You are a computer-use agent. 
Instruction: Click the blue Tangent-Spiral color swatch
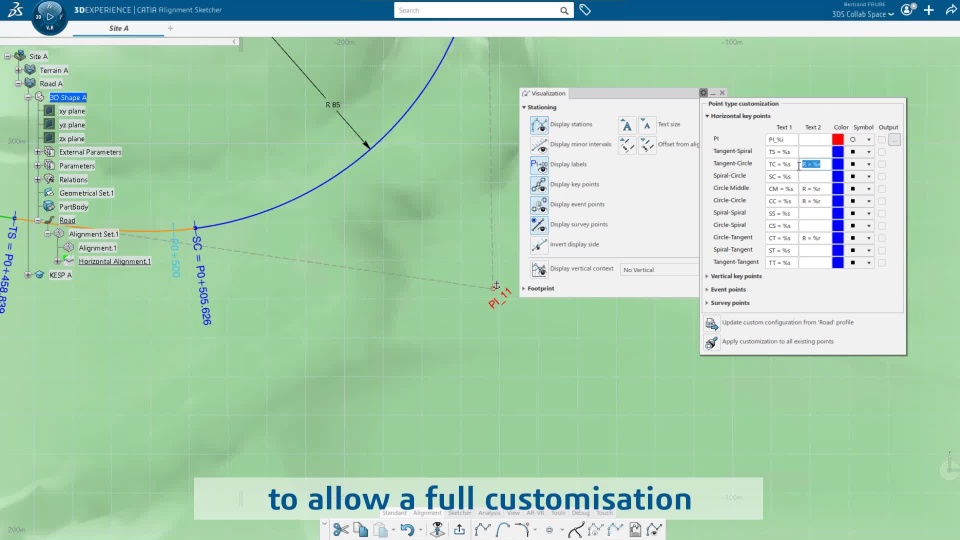838,152
